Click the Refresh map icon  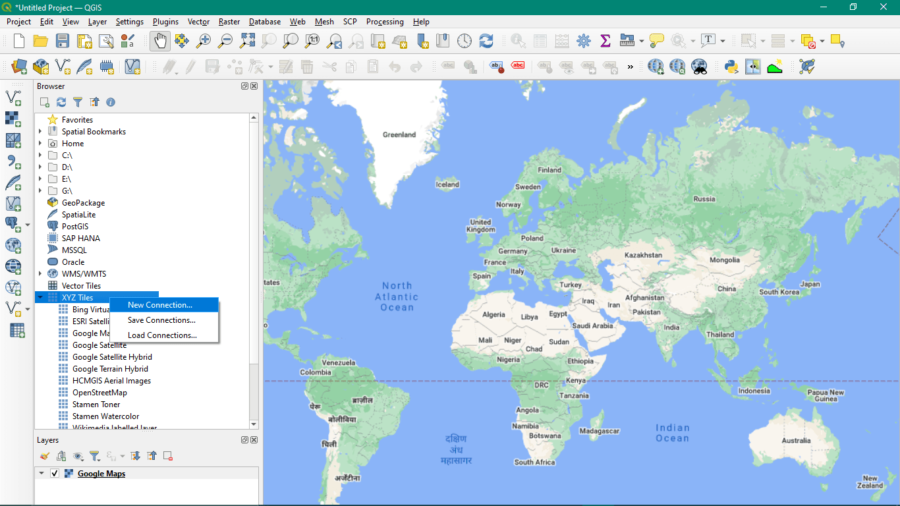486,41
